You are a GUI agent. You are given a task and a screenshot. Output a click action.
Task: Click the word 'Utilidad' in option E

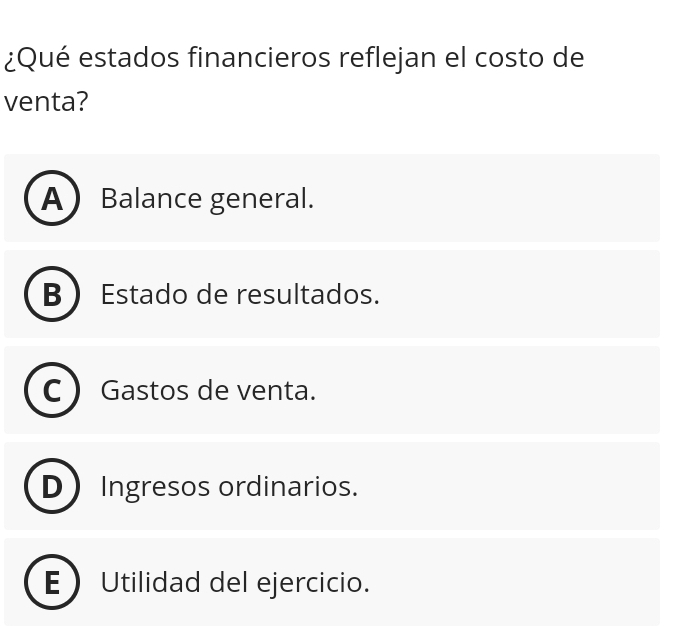coord(150,582)
